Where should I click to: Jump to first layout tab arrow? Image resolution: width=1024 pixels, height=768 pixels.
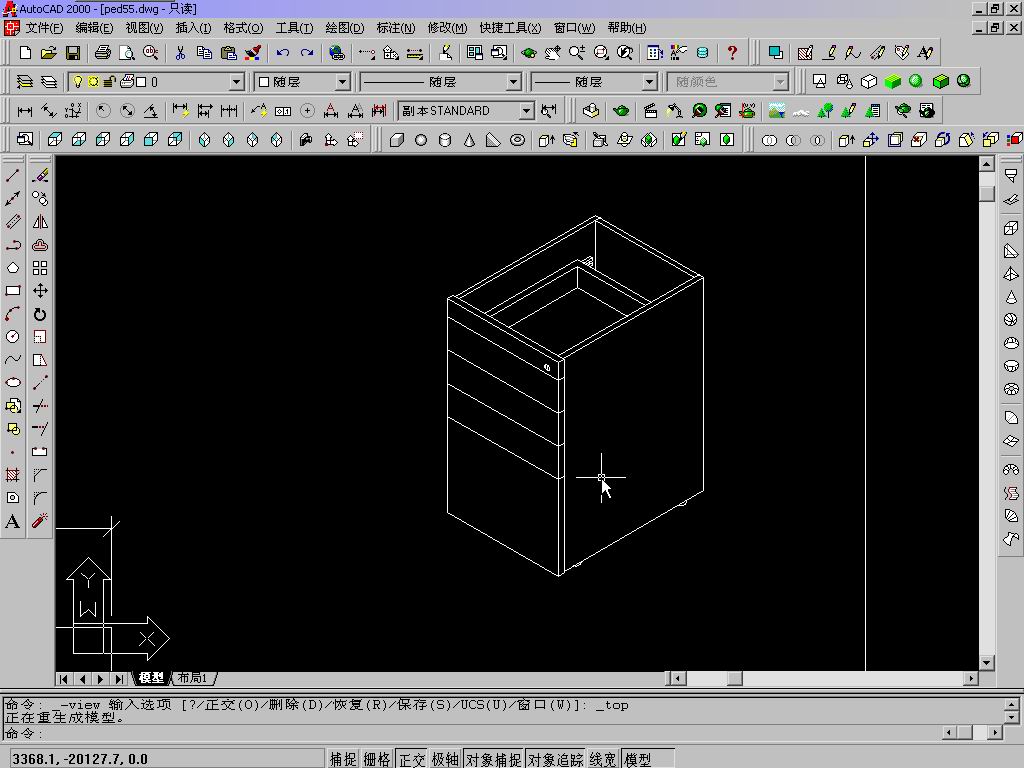click(x=63, y=679)
